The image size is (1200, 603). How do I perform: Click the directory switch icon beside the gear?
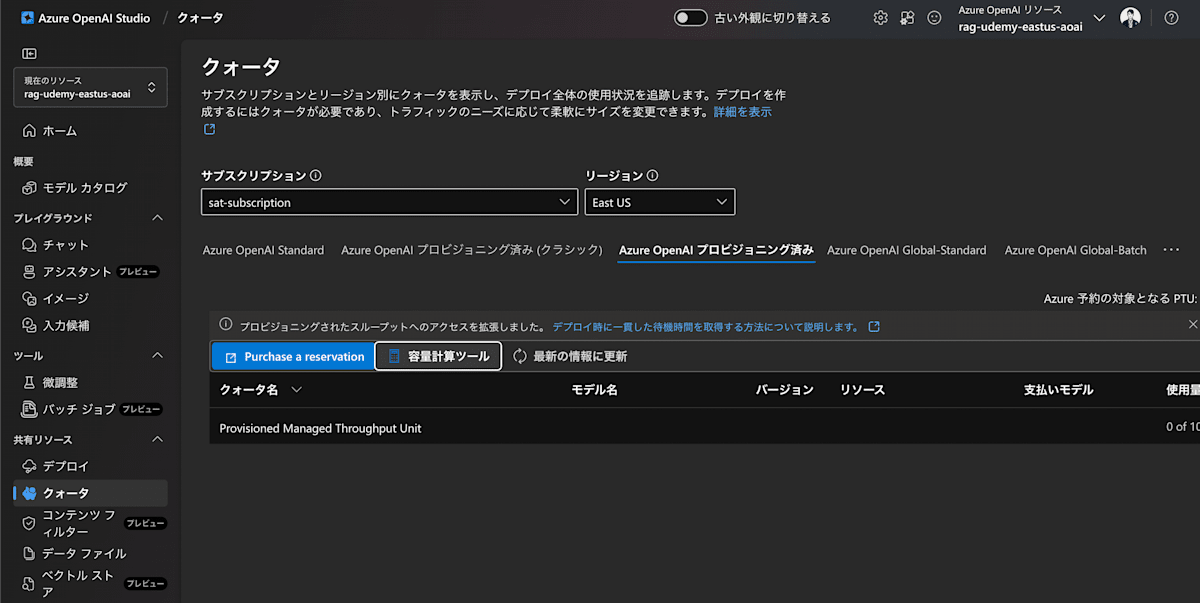(x=907, y=18)
